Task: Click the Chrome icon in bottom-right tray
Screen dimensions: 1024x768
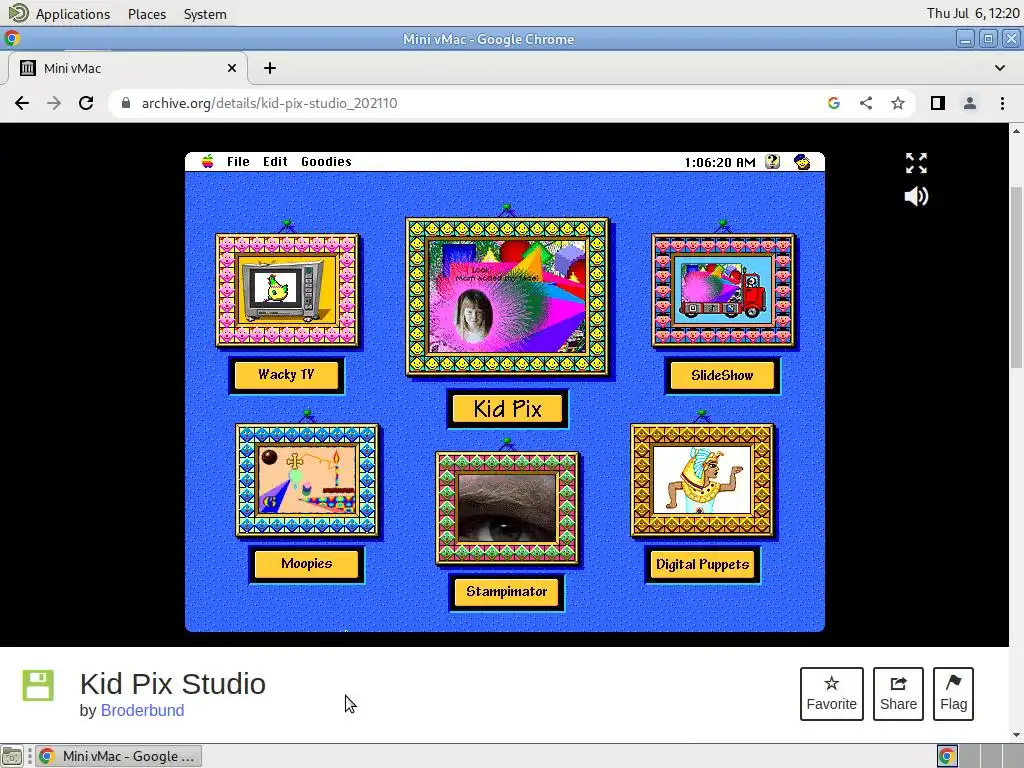Action: point(946,756)
